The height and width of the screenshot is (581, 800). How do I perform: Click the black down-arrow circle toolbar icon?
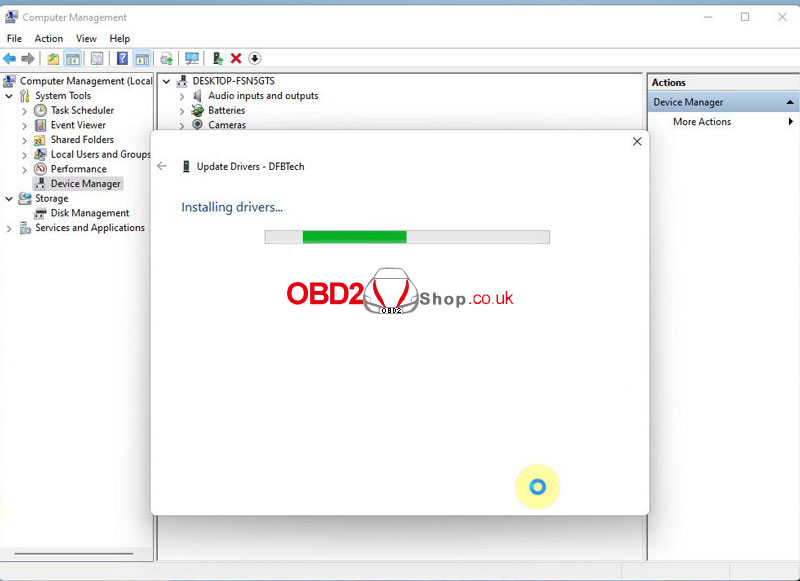coord(255,59)
